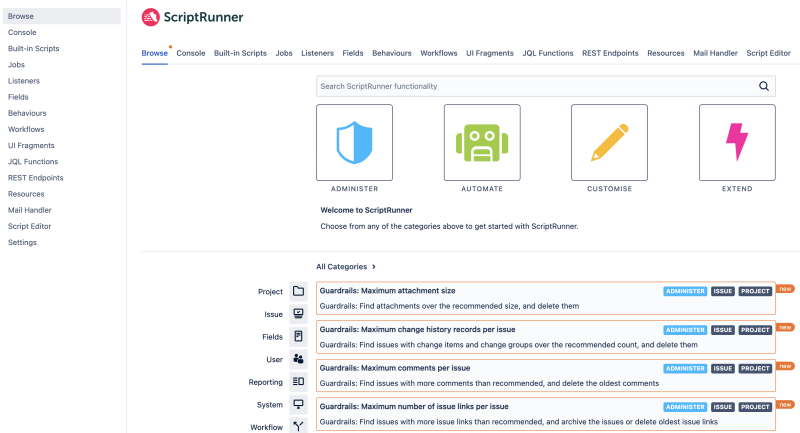Go to Script Editor in sidebar
Viewport: 800px width, 433px height.
coord(30,226)
